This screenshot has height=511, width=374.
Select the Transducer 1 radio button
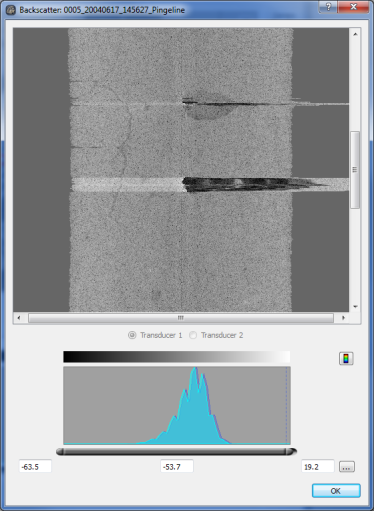point(132,335)
